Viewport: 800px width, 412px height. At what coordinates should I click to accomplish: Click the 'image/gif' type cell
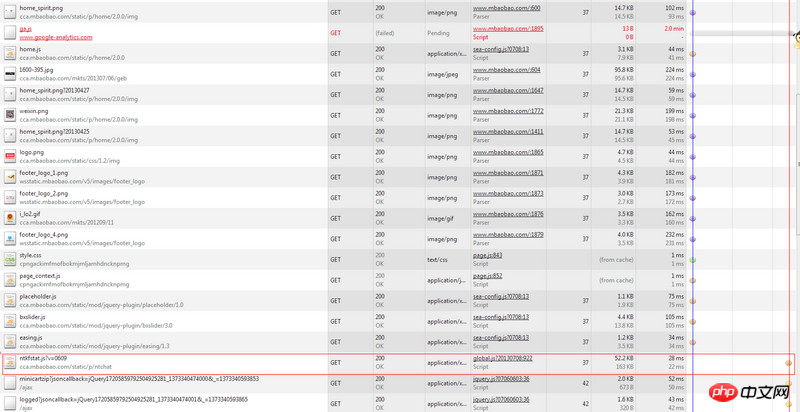[440, 218]
